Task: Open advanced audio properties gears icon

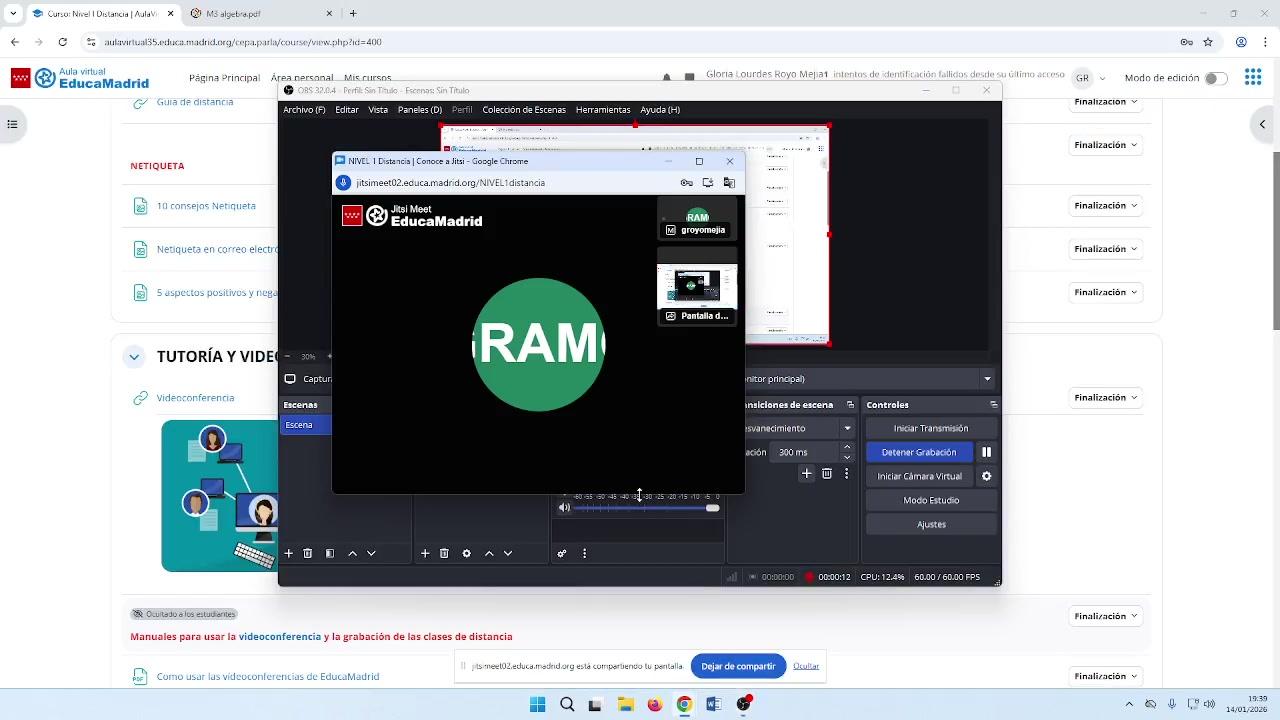Action: point(562,553)
